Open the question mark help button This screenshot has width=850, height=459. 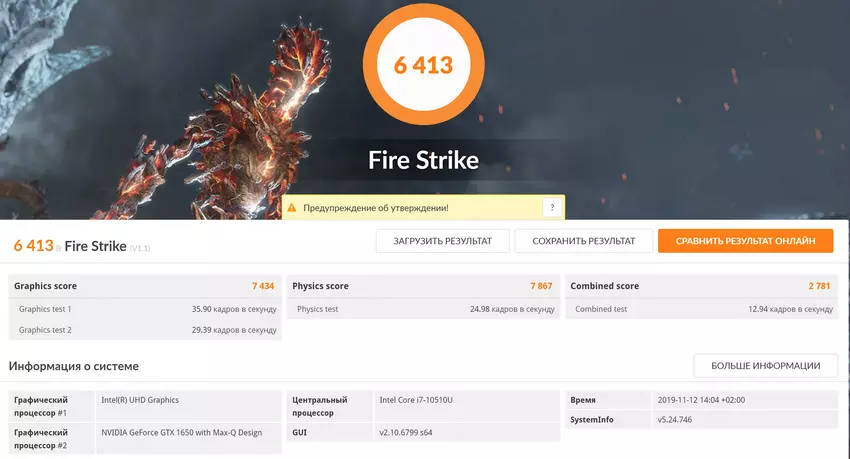pyautogui.click(x=552, y=208)
